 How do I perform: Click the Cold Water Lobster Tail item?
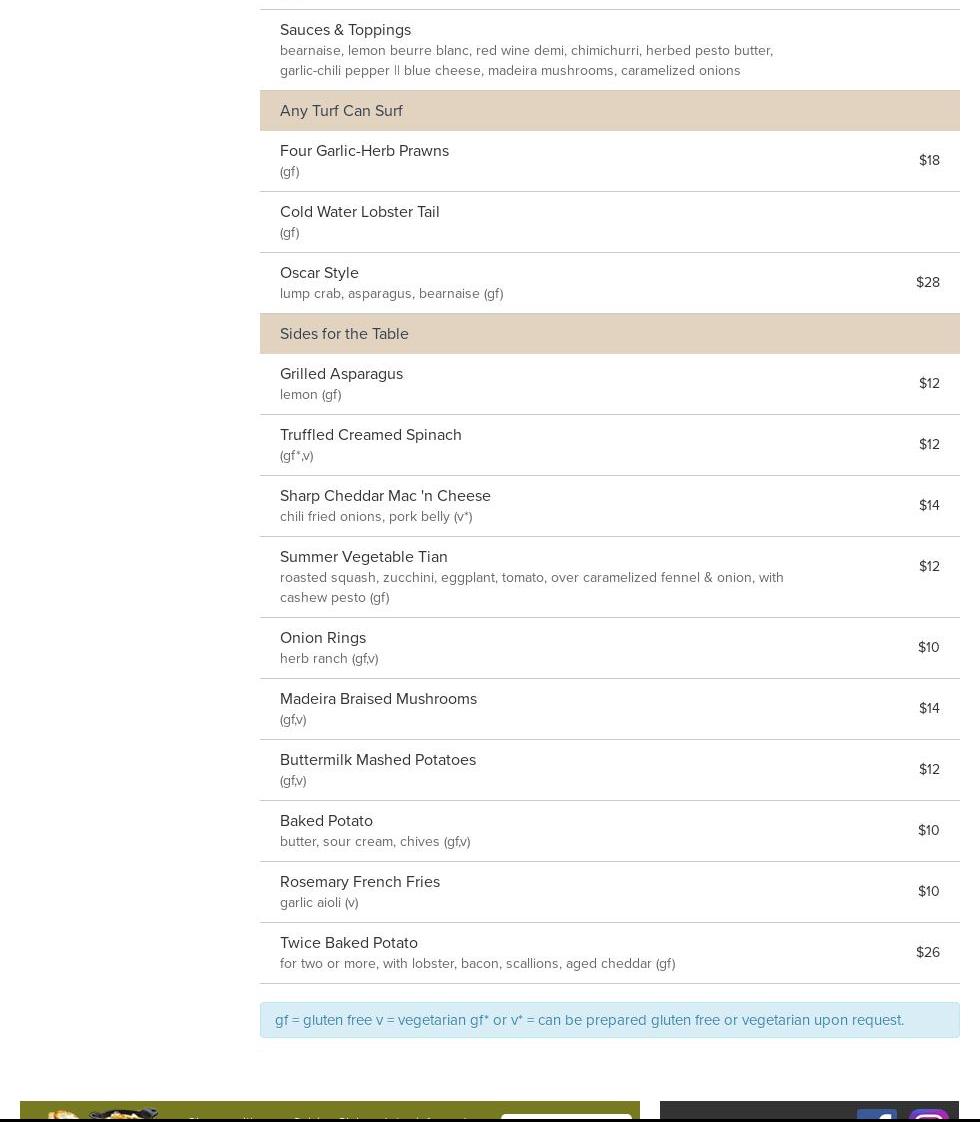click(360, 212)
